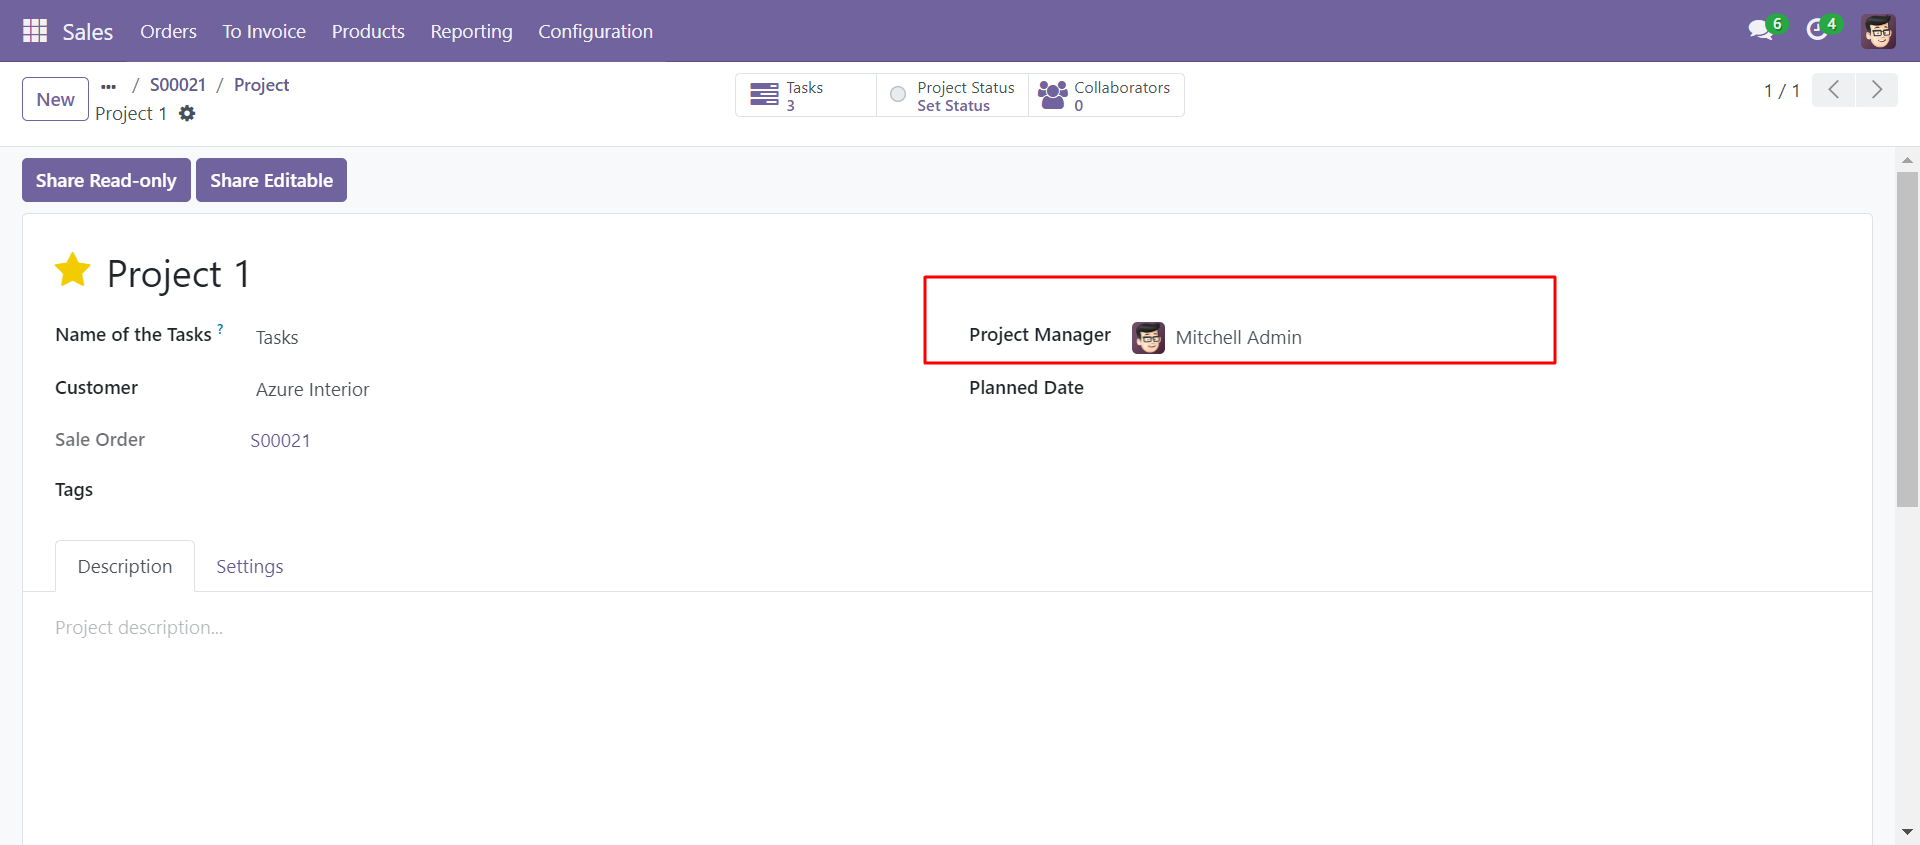Click the vertical scrollbar thumb
This screenshot has width=1920, height=845.
(1907, 340)
